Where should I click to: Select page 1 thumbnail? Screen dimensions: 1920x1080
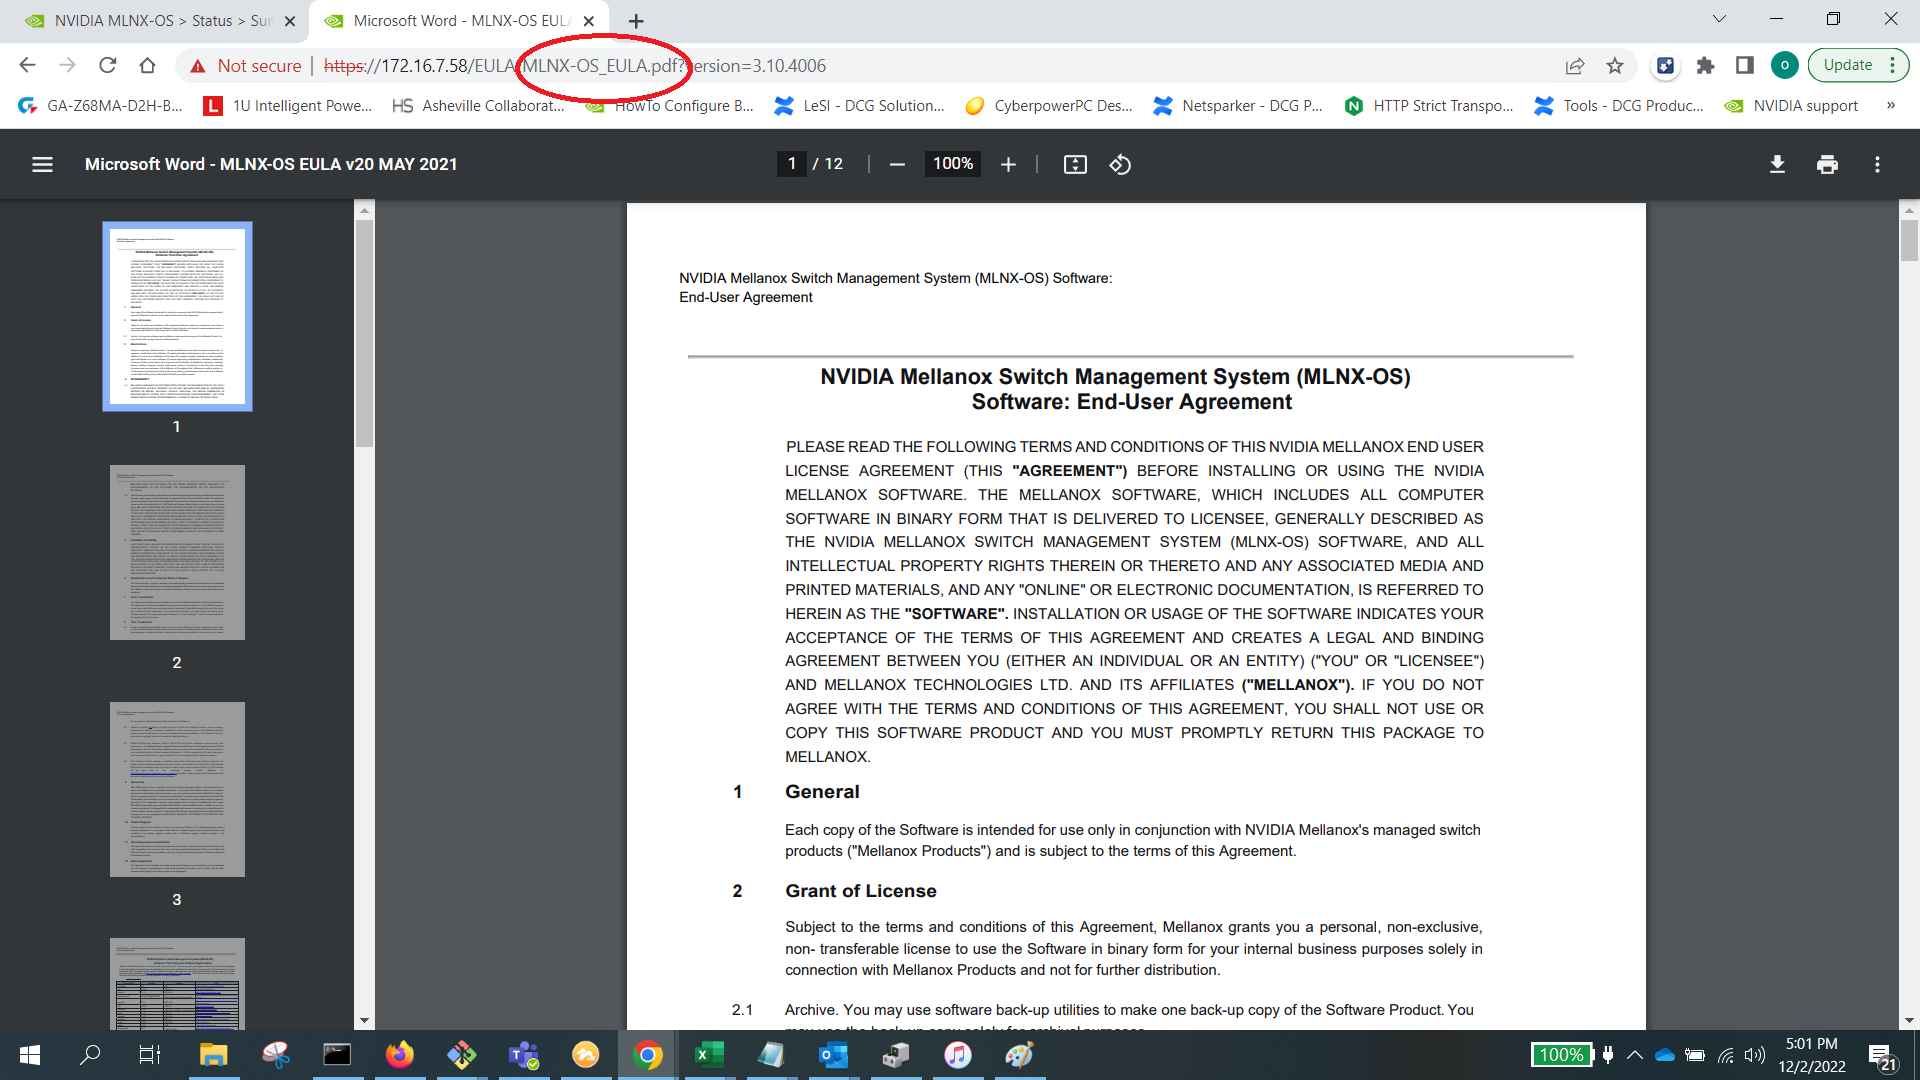click(177, 316)
